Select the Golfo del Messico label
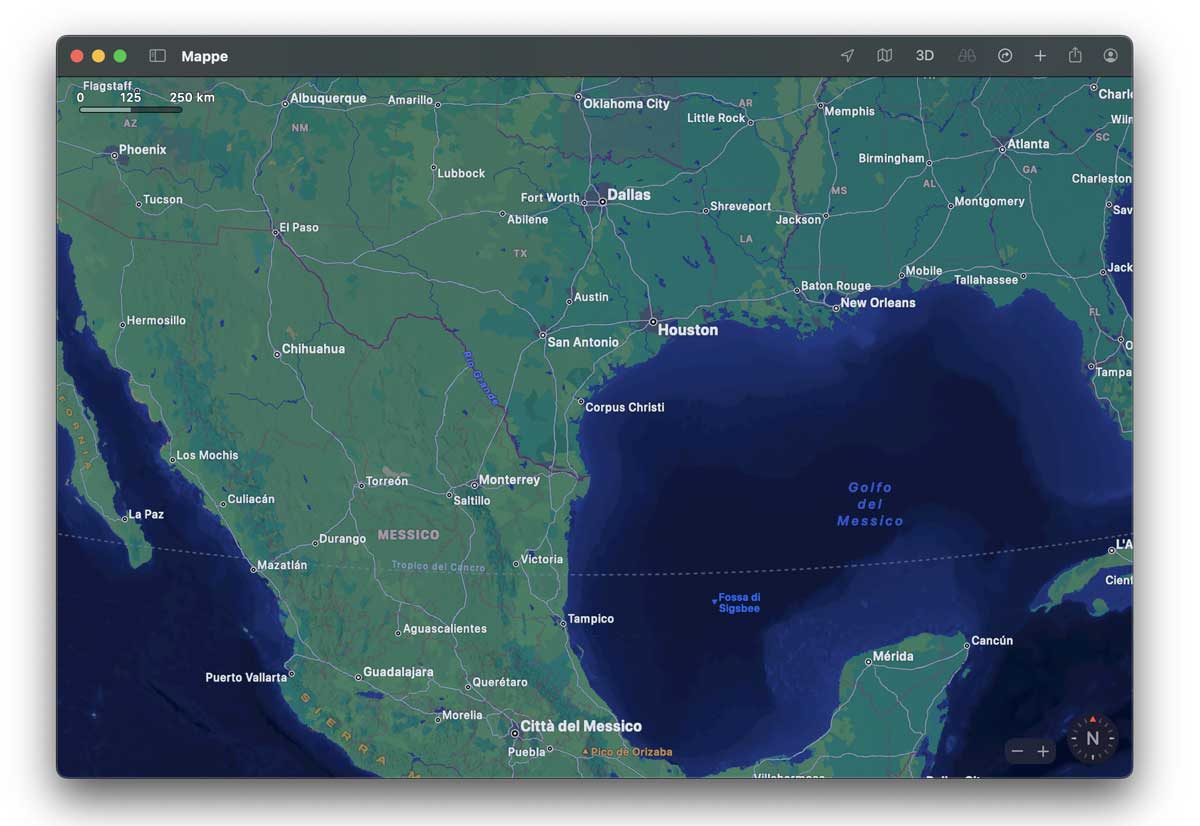 coord(870,504)
